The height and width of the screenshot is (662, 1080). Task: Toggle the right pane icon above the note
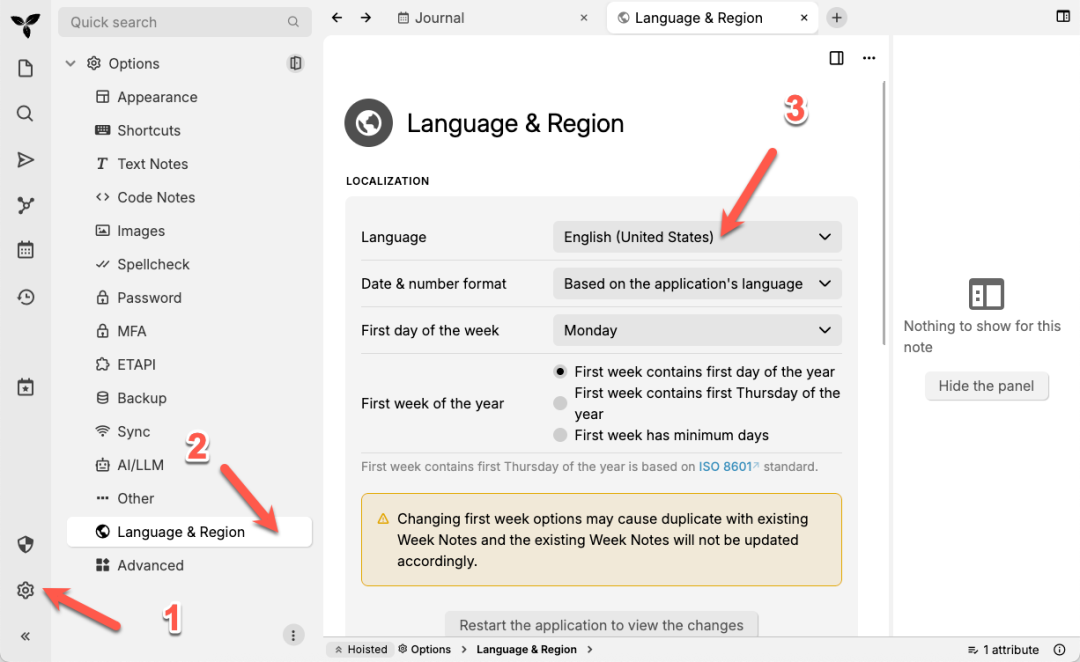point(837,58)
